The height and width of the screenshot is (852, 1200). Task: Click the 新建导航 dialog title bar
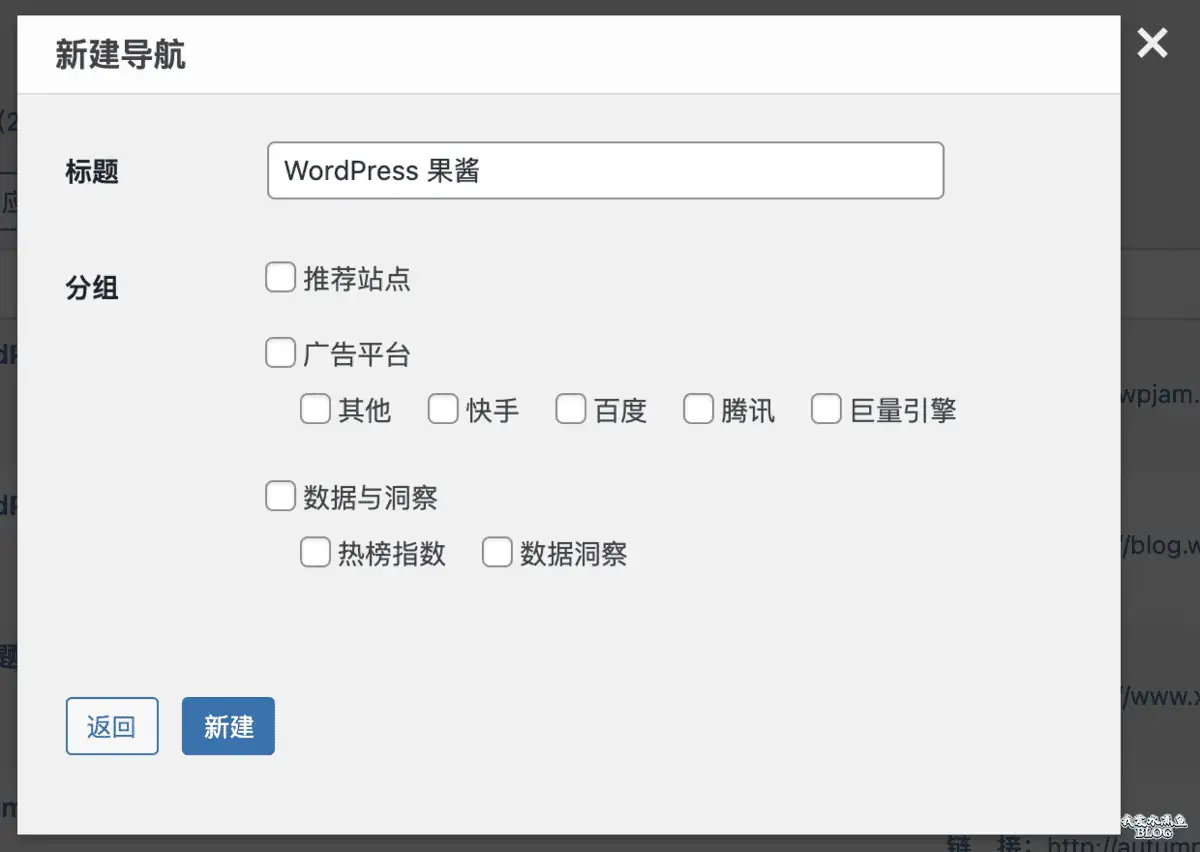pos(121,55)
